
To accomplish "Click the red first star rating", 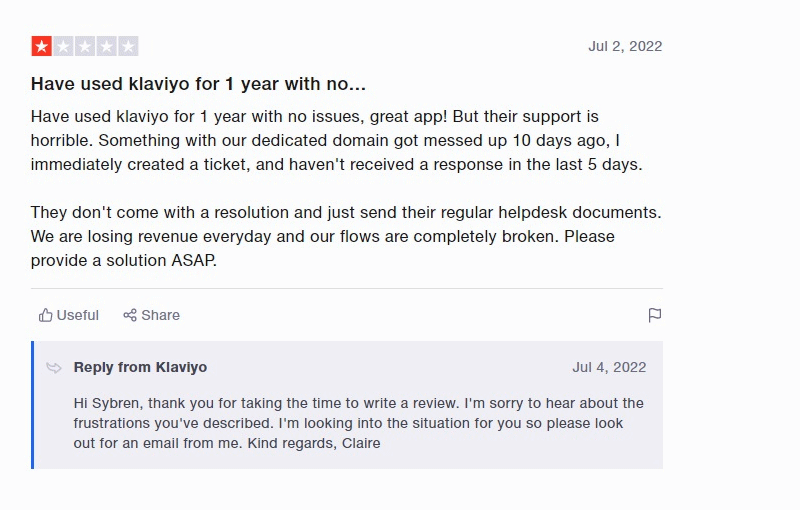I will (41, 46).
